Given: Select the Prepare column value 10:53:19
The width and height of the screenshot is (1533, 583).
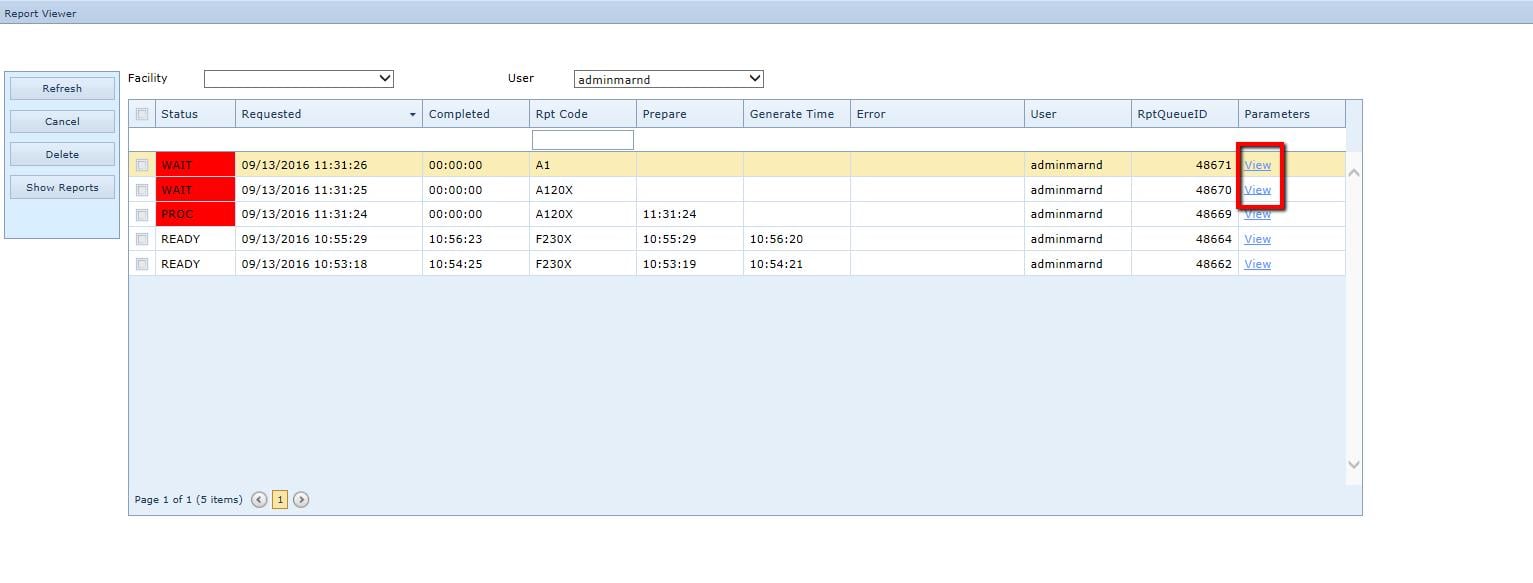Looking at the screenshot, I should pos(669,264).
